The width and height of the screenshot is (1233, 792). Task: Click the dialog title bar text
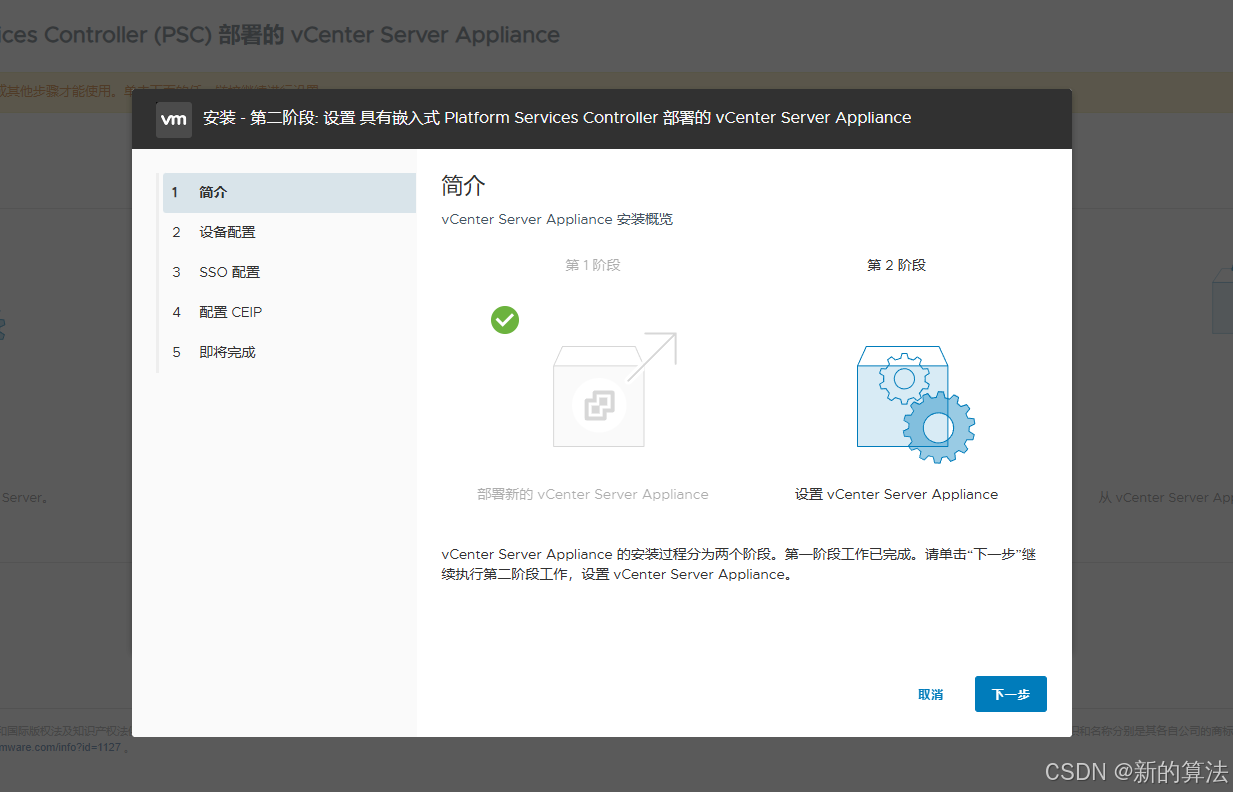pos(557,118)
